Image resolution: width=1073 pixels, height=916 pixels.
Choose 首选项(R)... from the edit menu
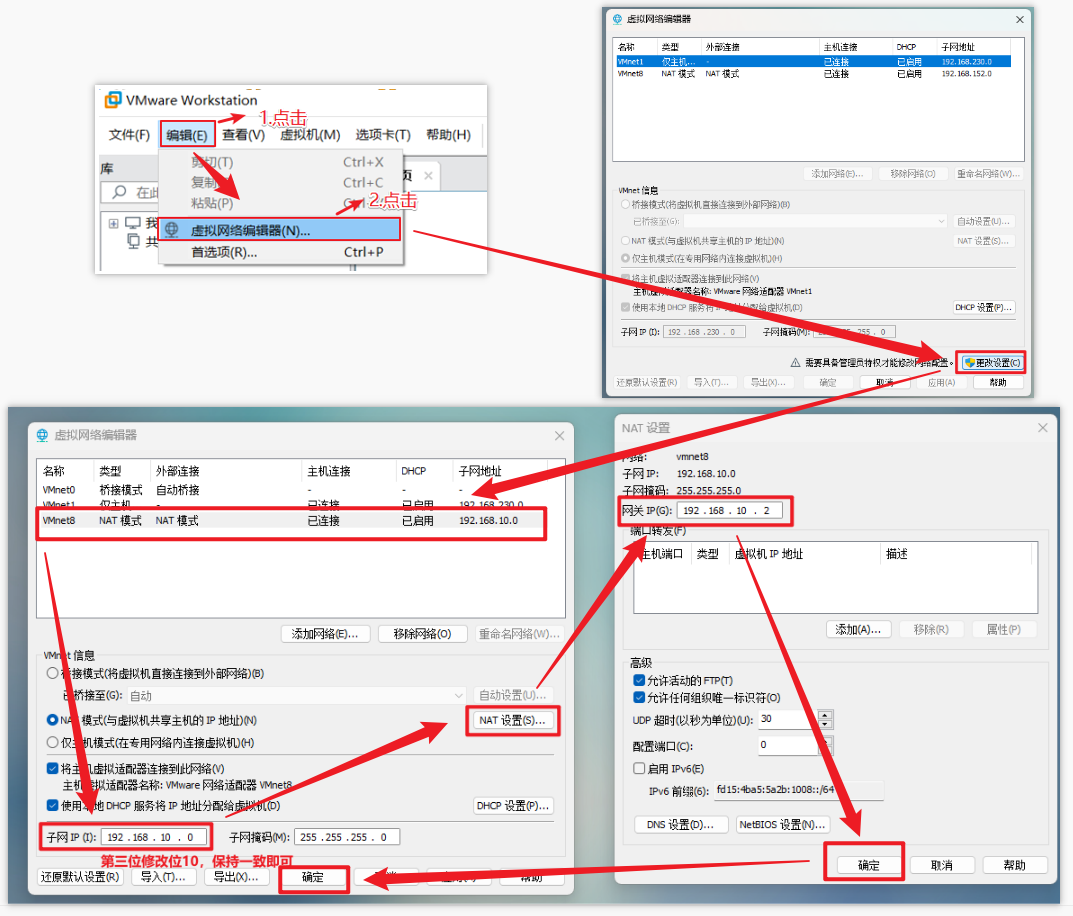tap(280, 252)
